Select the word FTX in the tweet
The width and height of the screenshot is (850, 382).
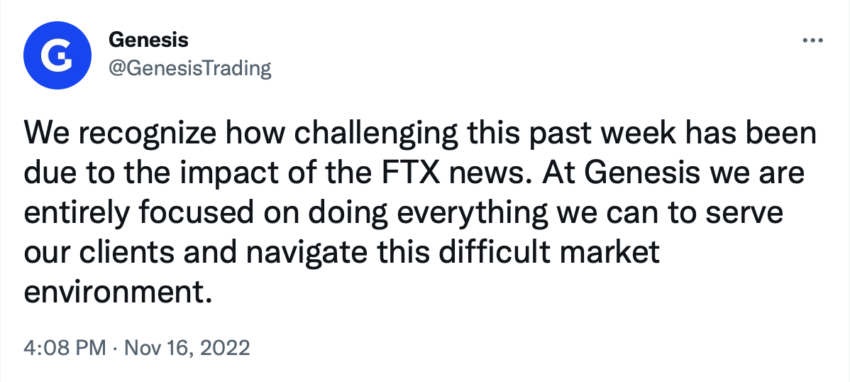pos(427,174)
